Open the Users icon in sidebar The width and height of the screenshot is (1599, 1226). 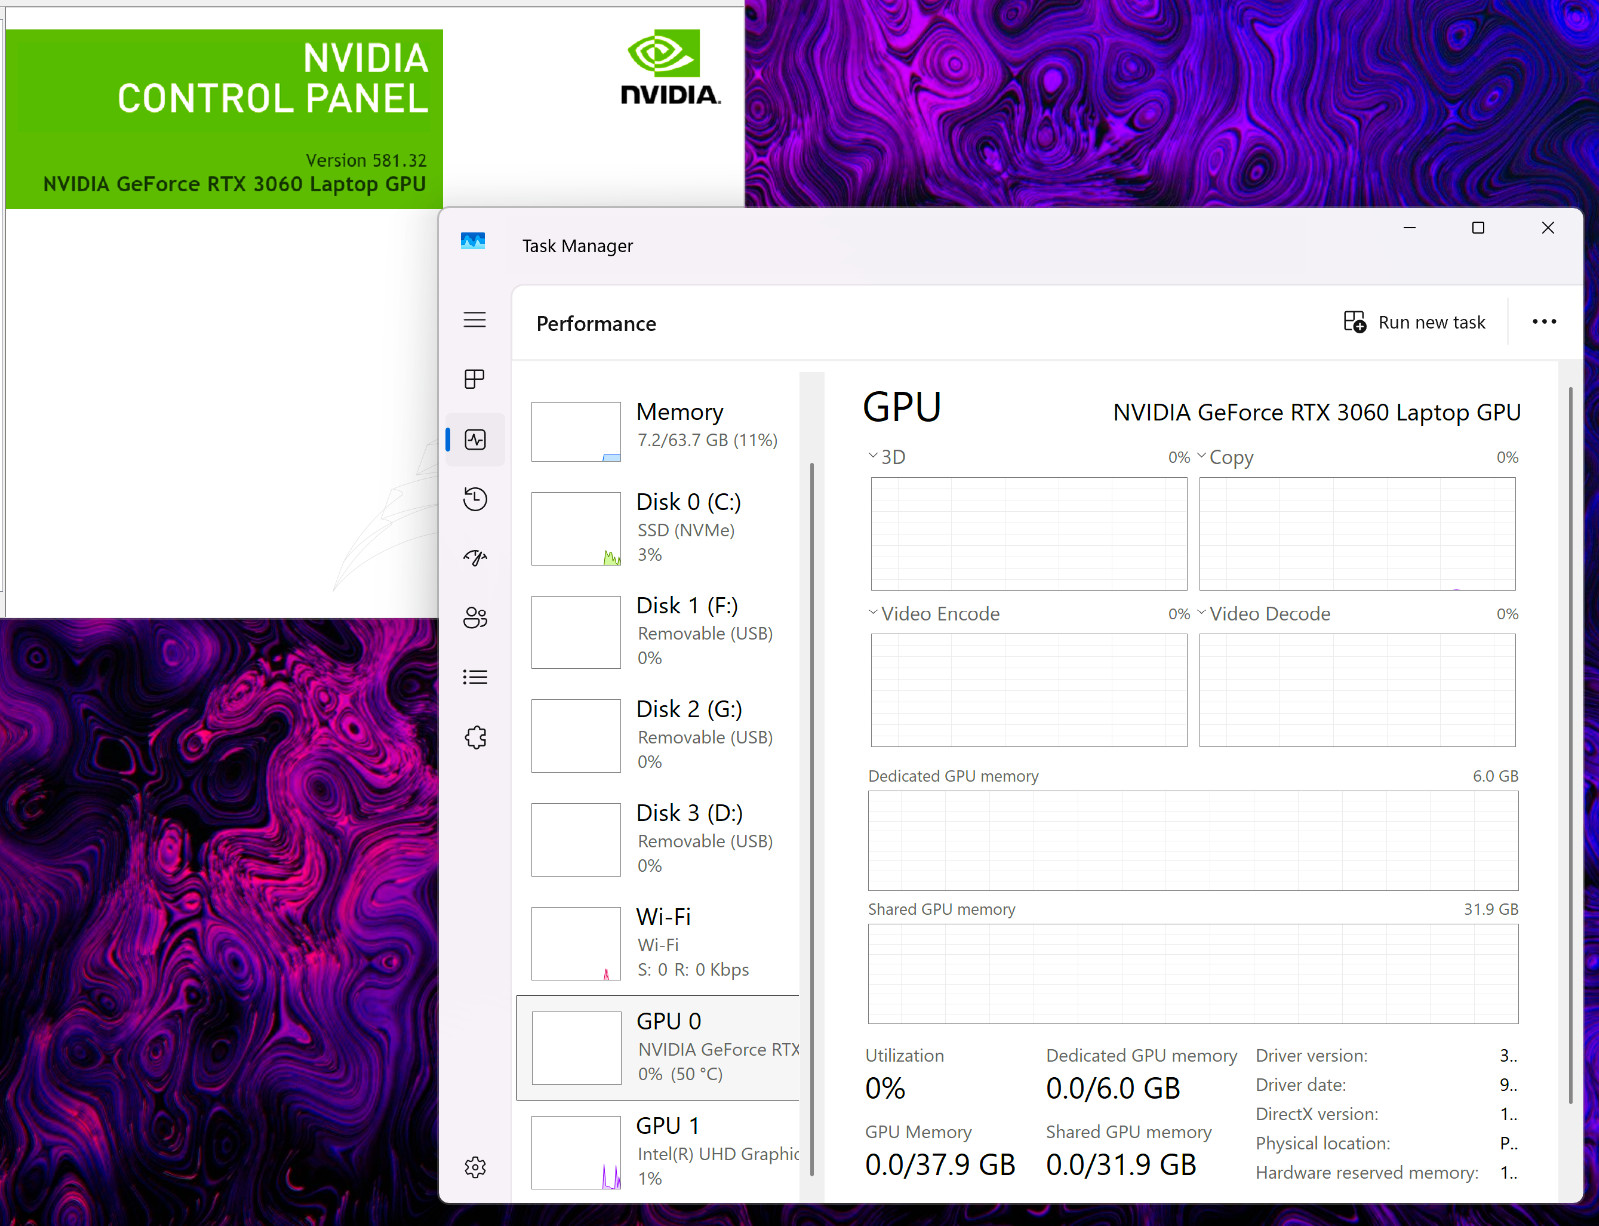pos(475,618)
